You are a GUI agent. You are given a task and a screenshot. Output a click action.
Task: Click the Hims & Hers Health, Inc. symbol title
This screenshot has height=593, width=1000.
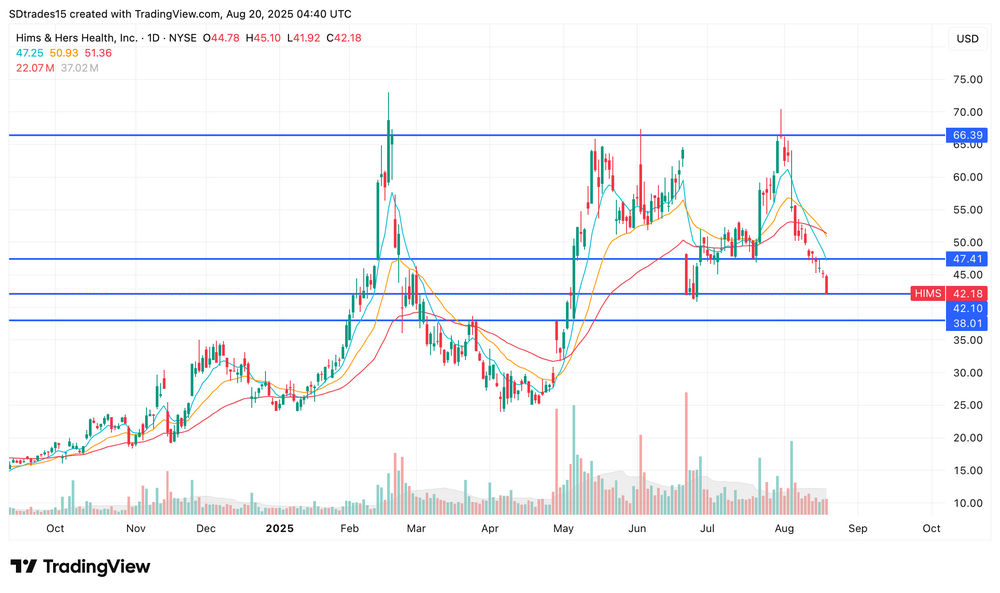77,38
